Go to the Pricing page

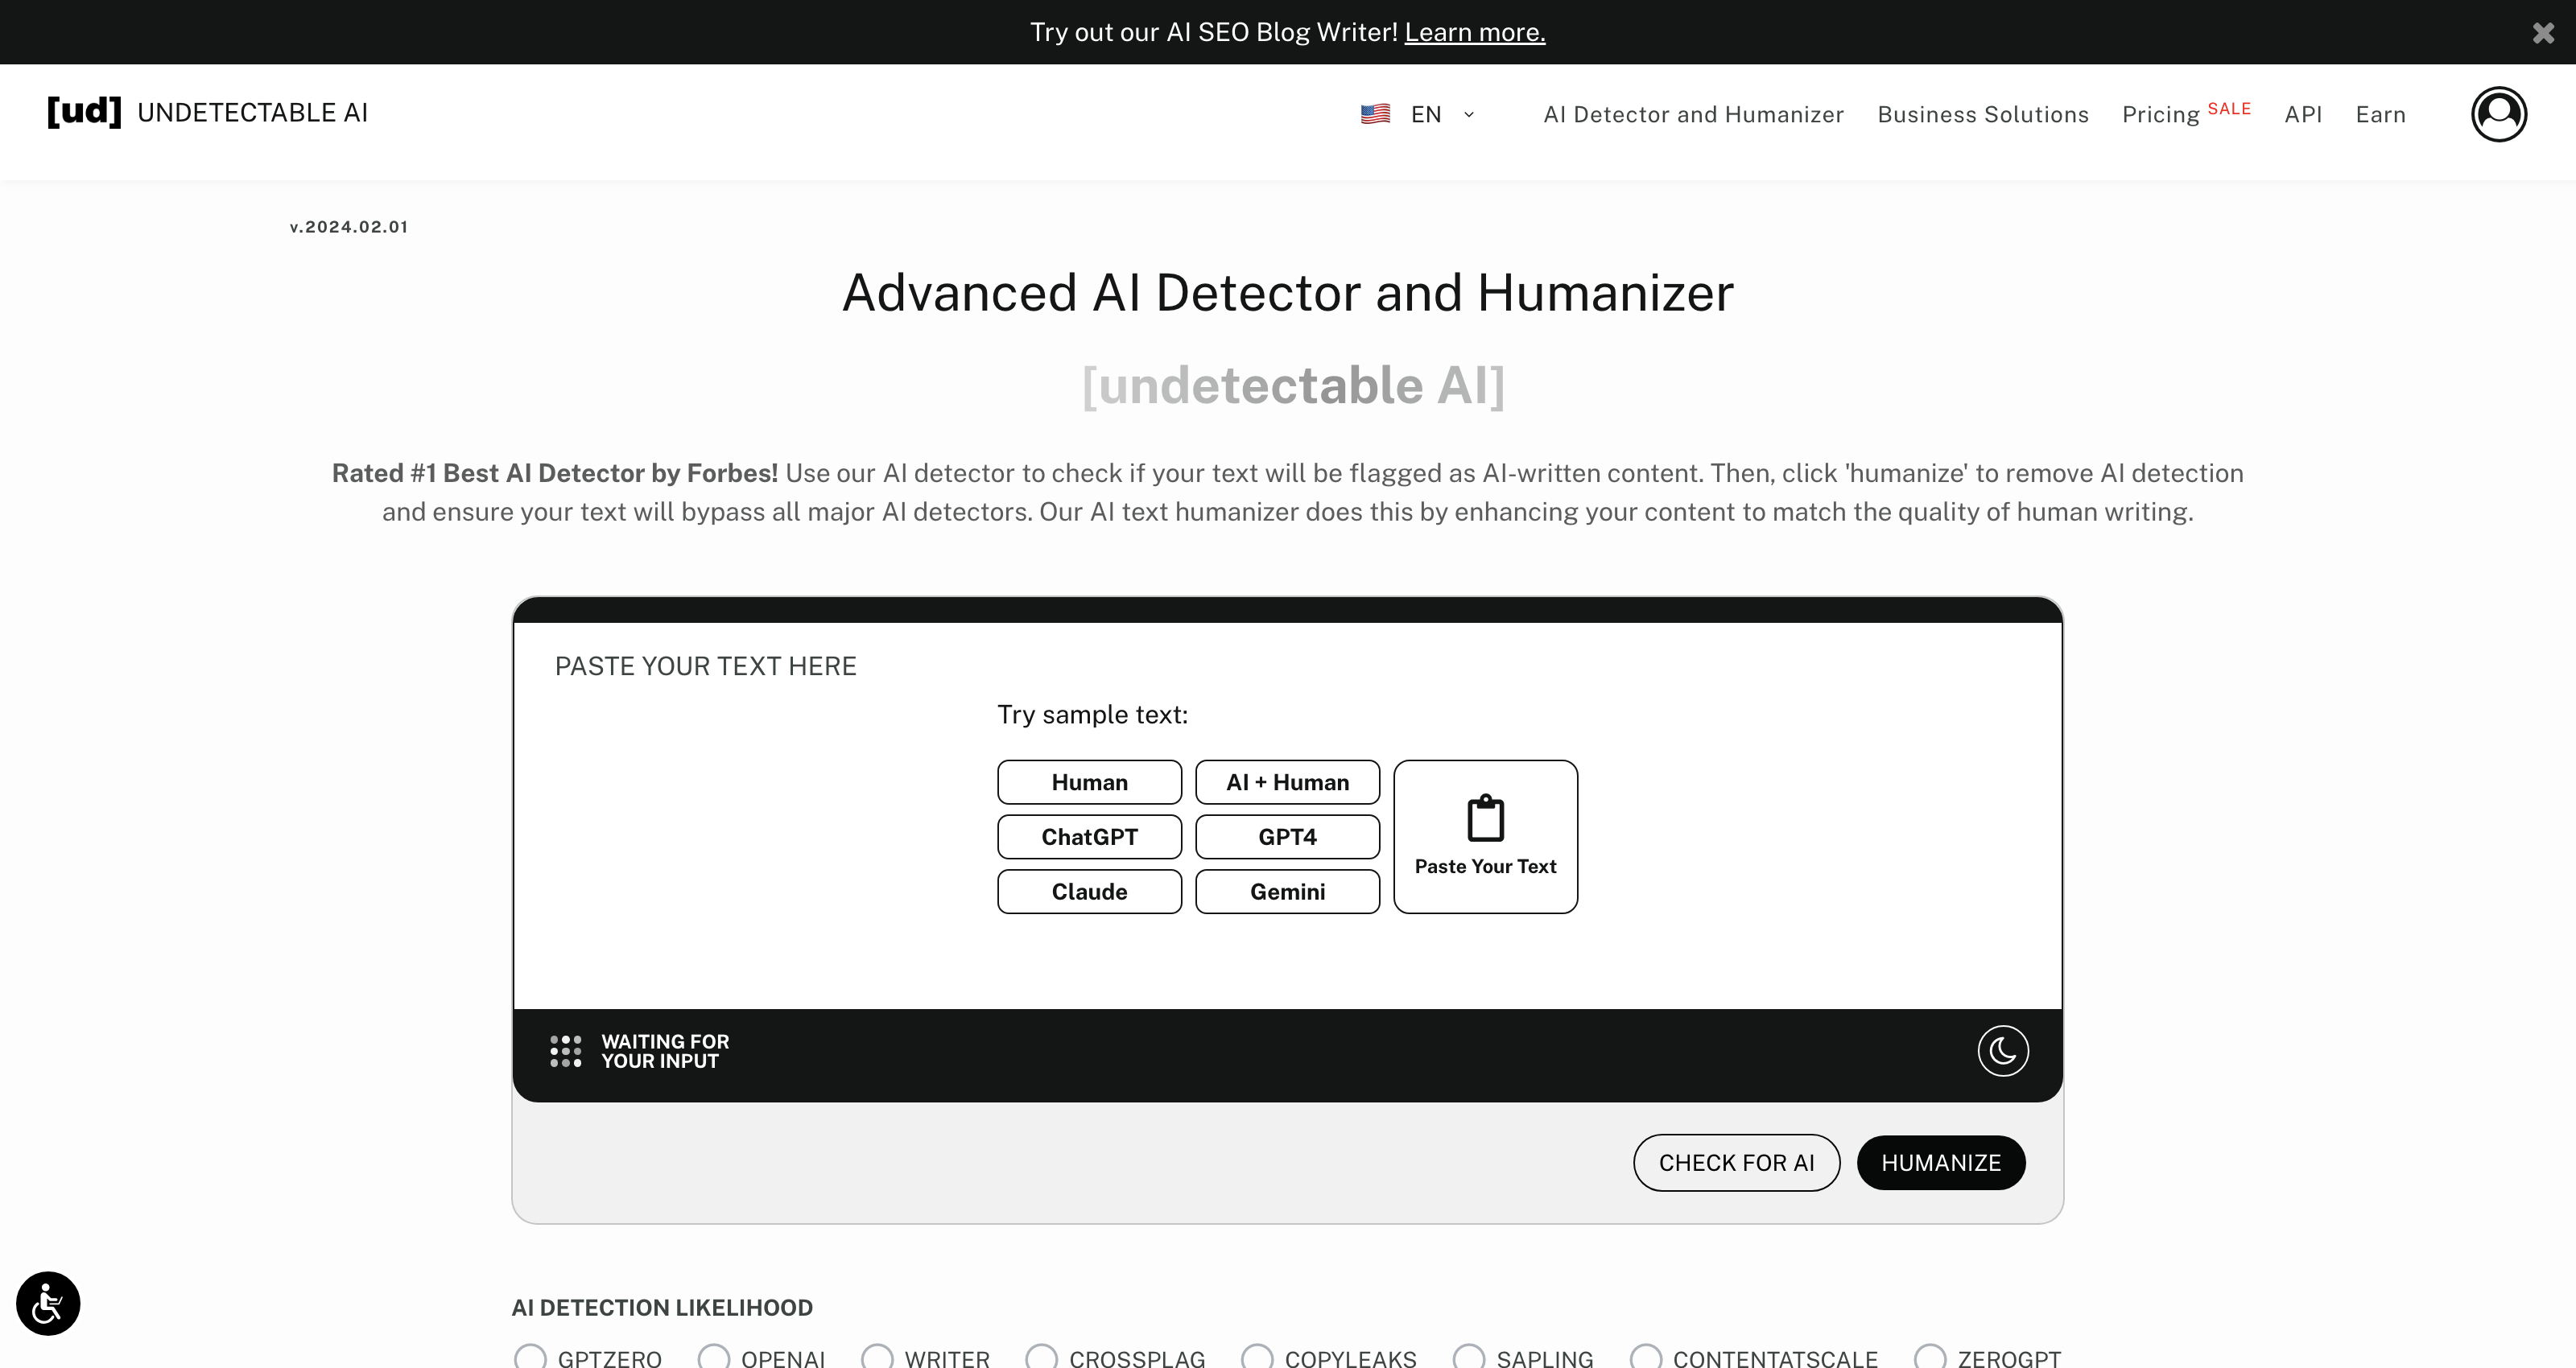(2160, 114)
